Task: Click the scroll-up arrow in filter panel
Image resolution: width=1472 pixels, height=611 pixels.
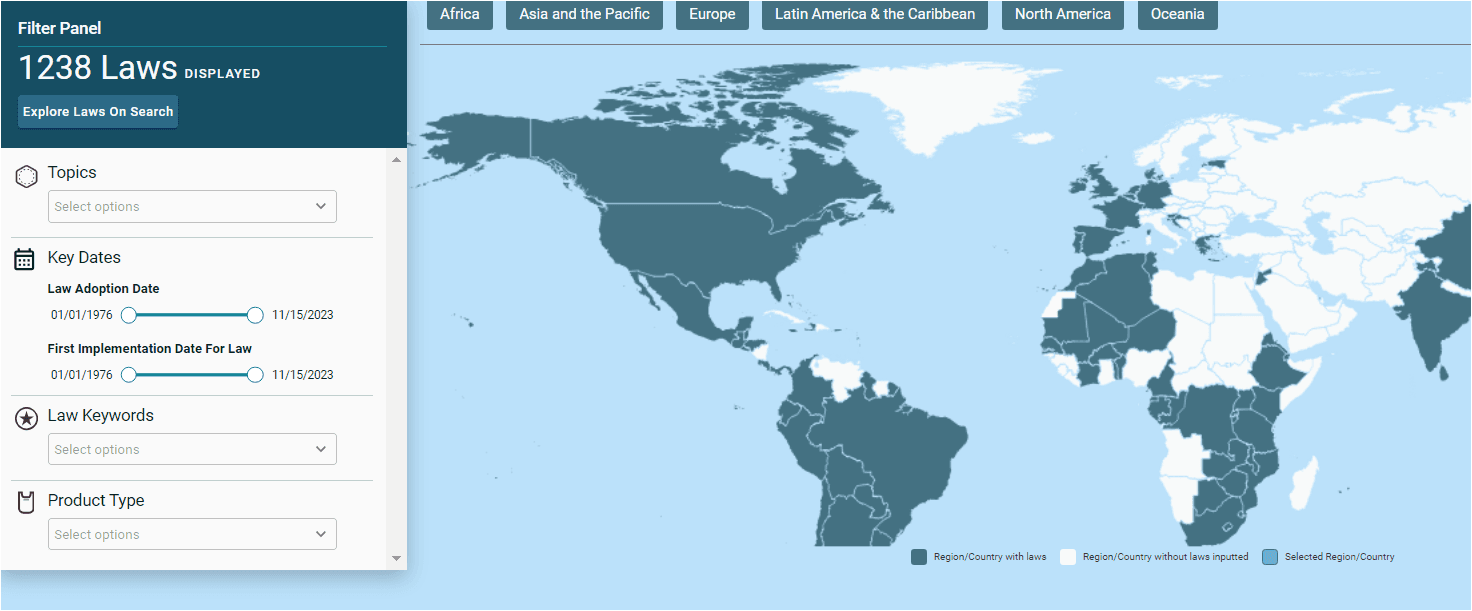Action: click(x=396, y=160)
